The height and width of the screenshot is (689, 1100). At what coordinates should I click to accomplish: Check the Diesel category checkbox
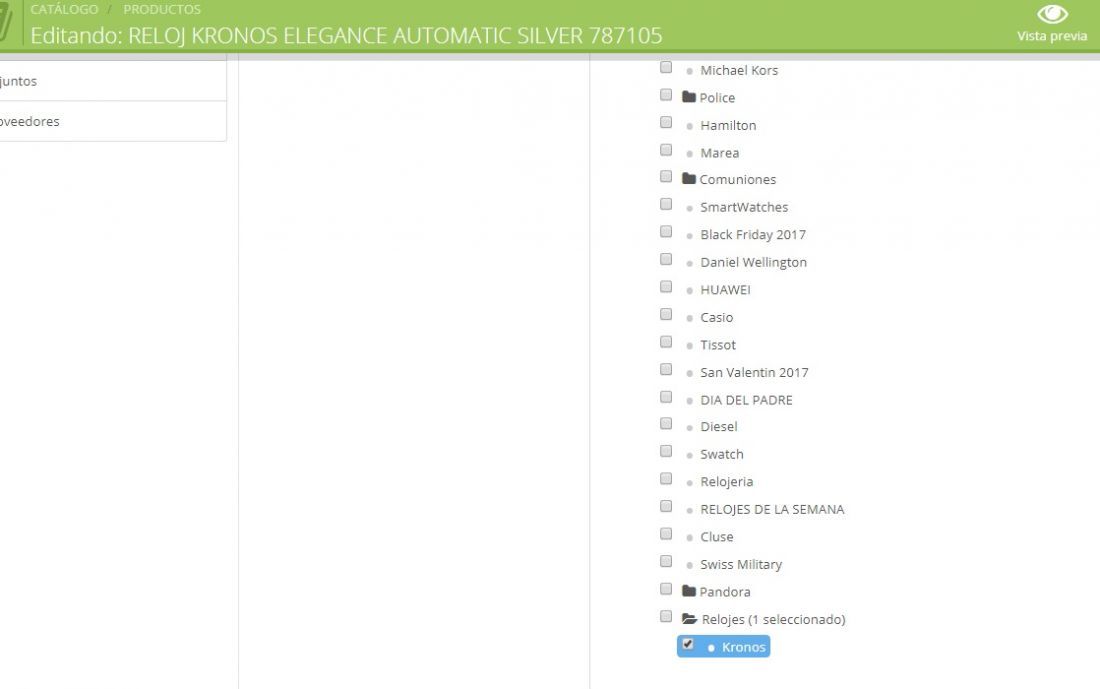[x=666, y=424]
